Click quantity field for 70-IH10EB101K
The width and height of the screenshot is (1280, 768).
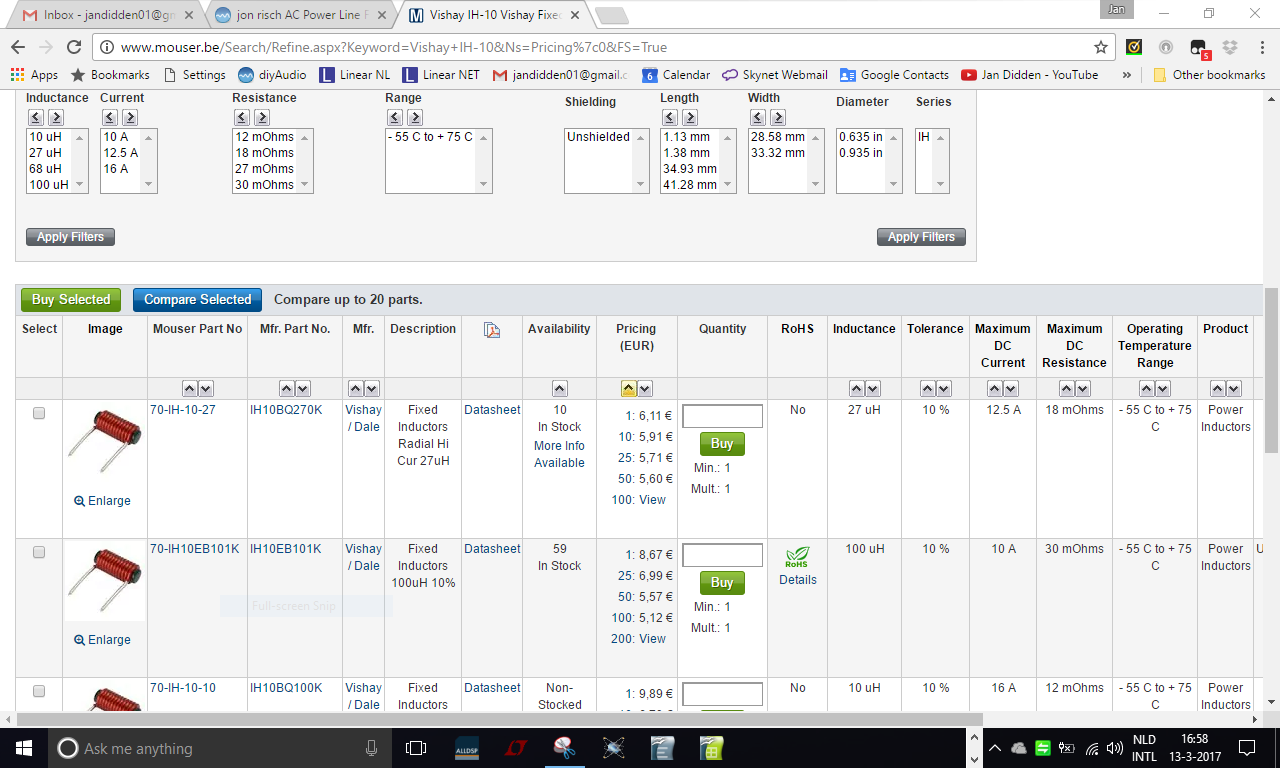click(722, 555)
